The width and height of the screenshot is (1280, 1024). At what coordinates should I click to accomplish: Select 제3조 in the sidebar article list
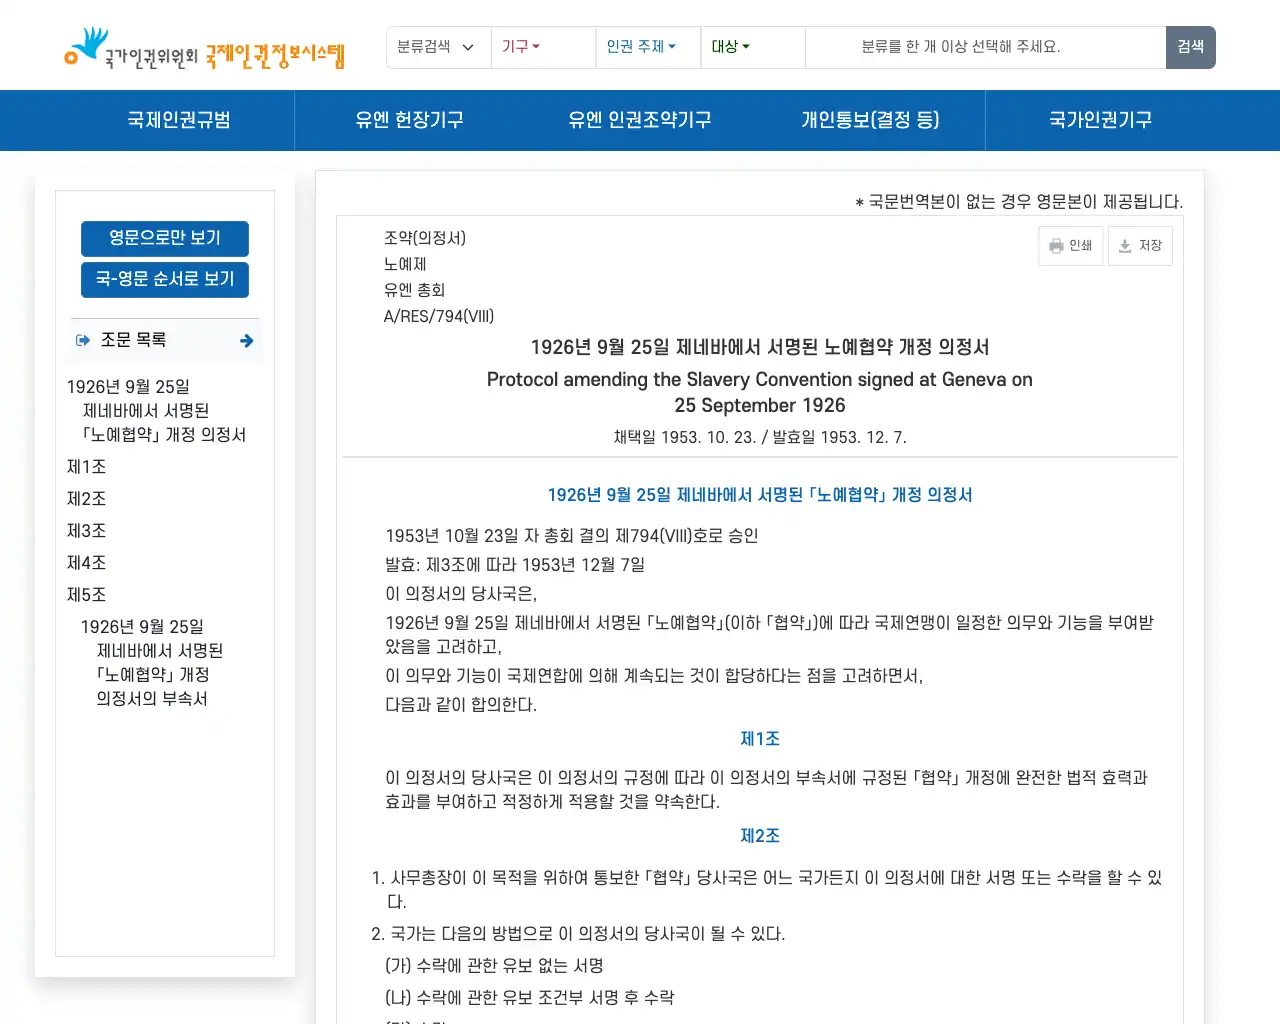[85, 530]
